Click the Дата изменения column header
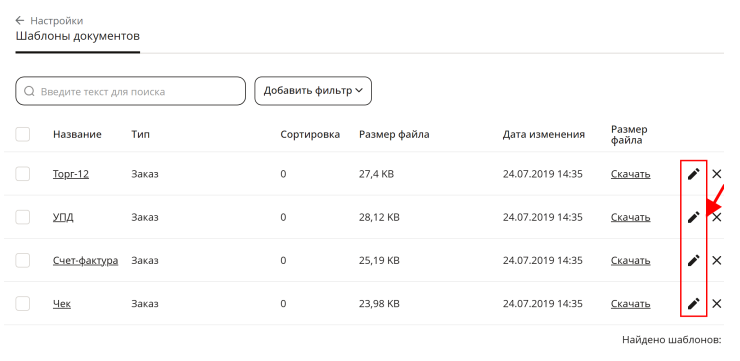Screen dimensions: 740x361 [544, 134]
